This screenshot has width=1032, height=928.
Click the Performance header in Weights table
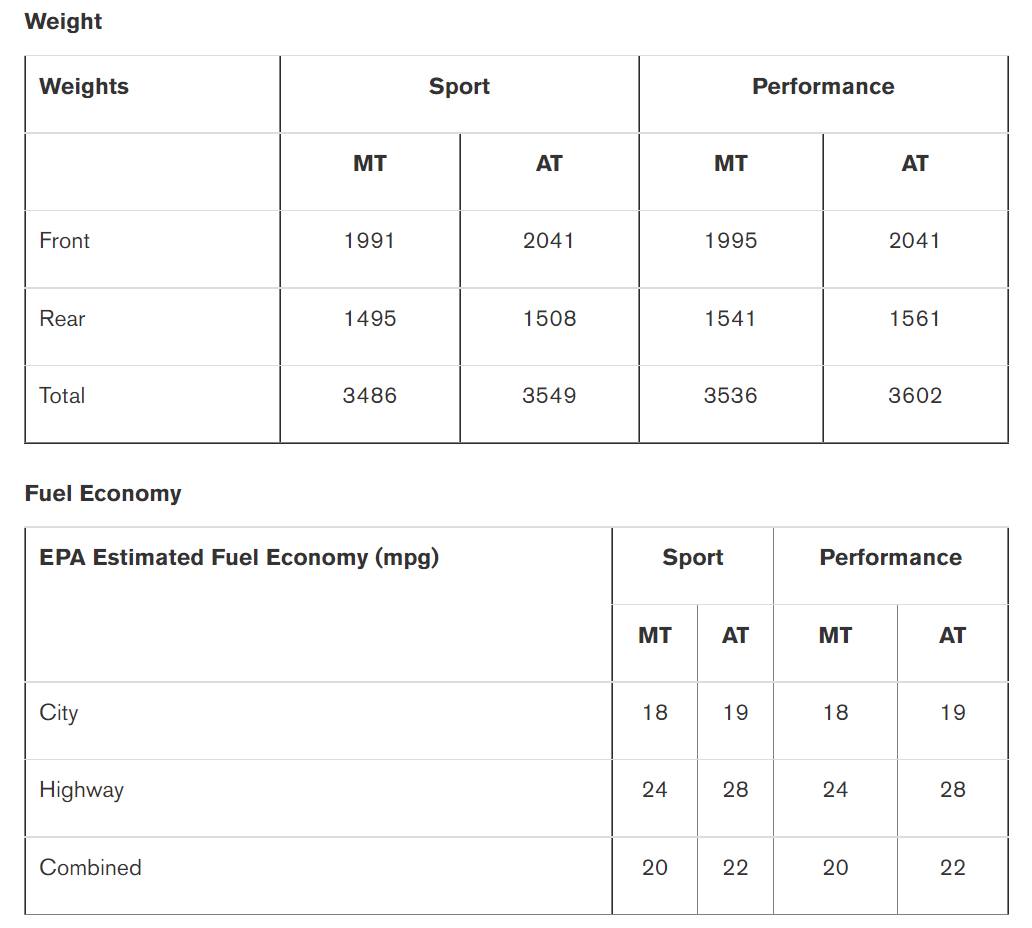[x=823, y=86]
